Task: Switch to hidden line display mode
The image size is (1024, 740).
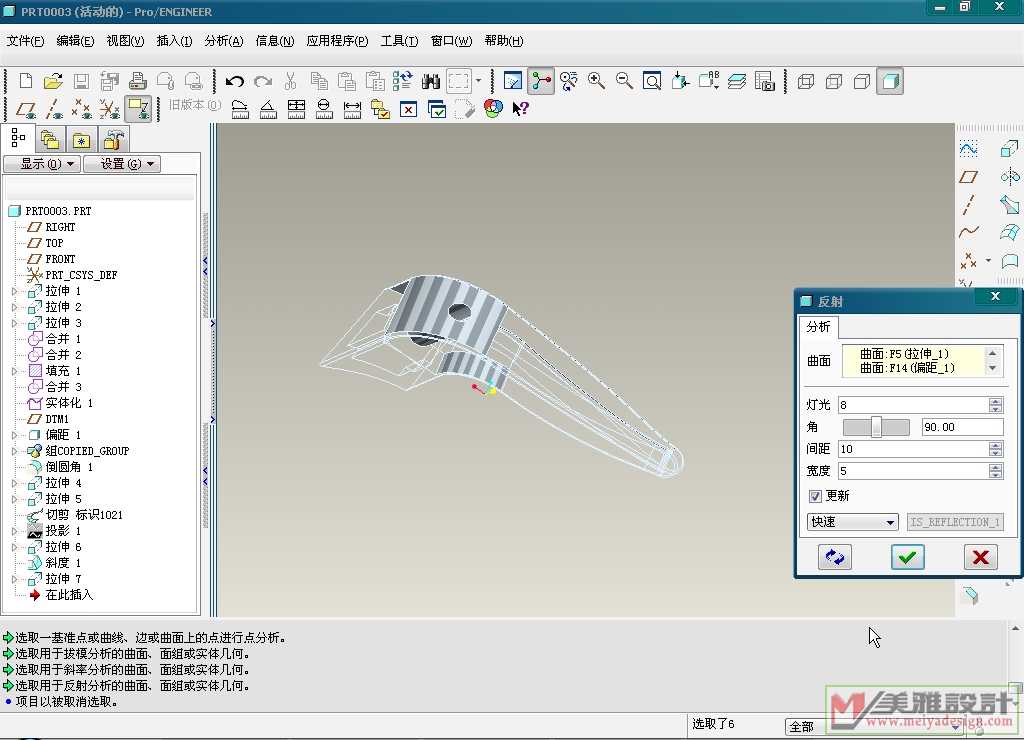Action: pyautogui.click(x=834, y=82)
